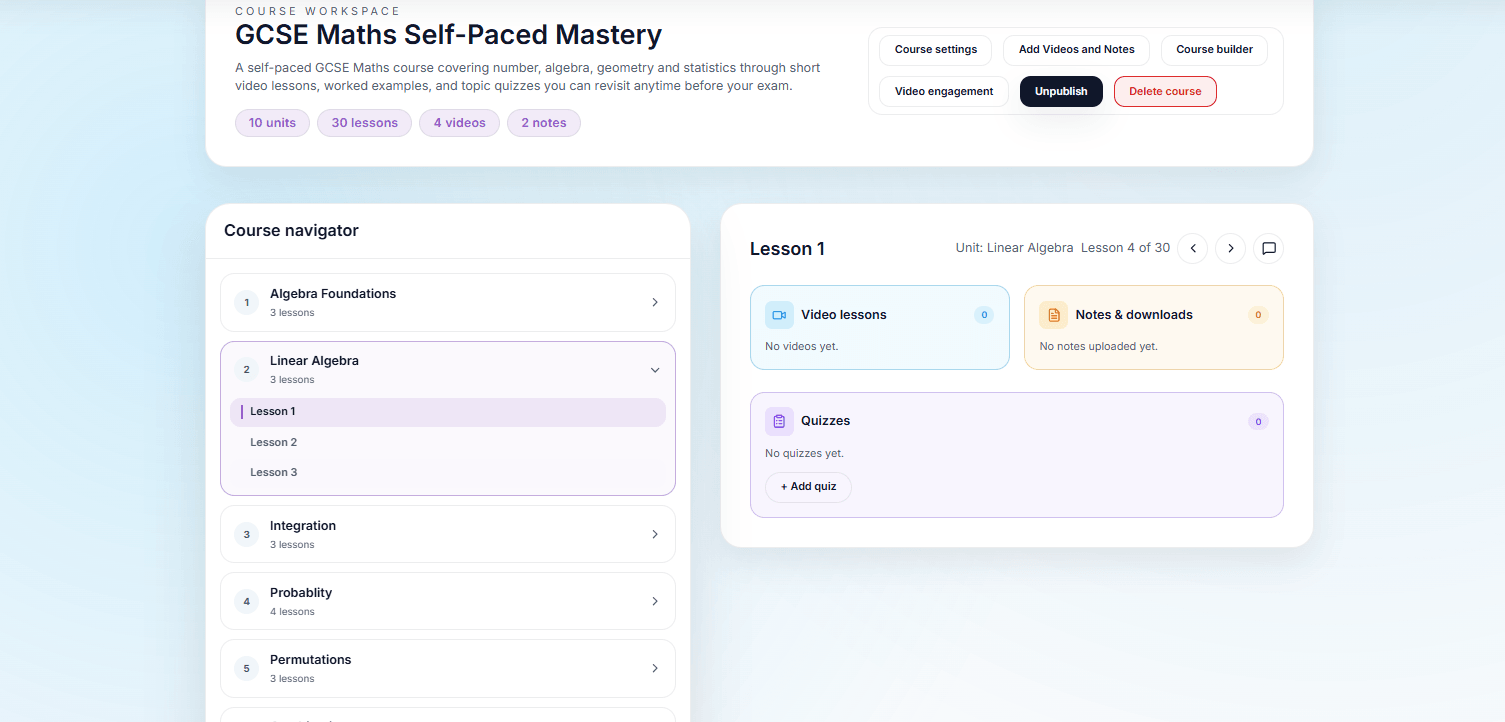Expand the Integration unit chevron

(x=655, y=534)
